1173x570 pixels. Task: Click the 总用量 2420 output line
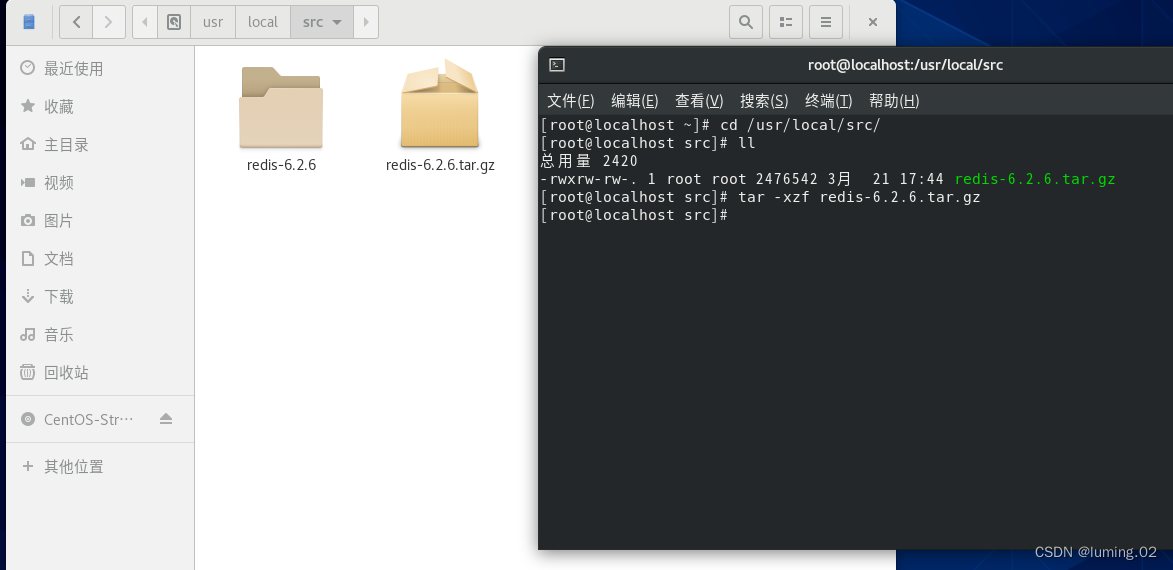pos(589,161)
